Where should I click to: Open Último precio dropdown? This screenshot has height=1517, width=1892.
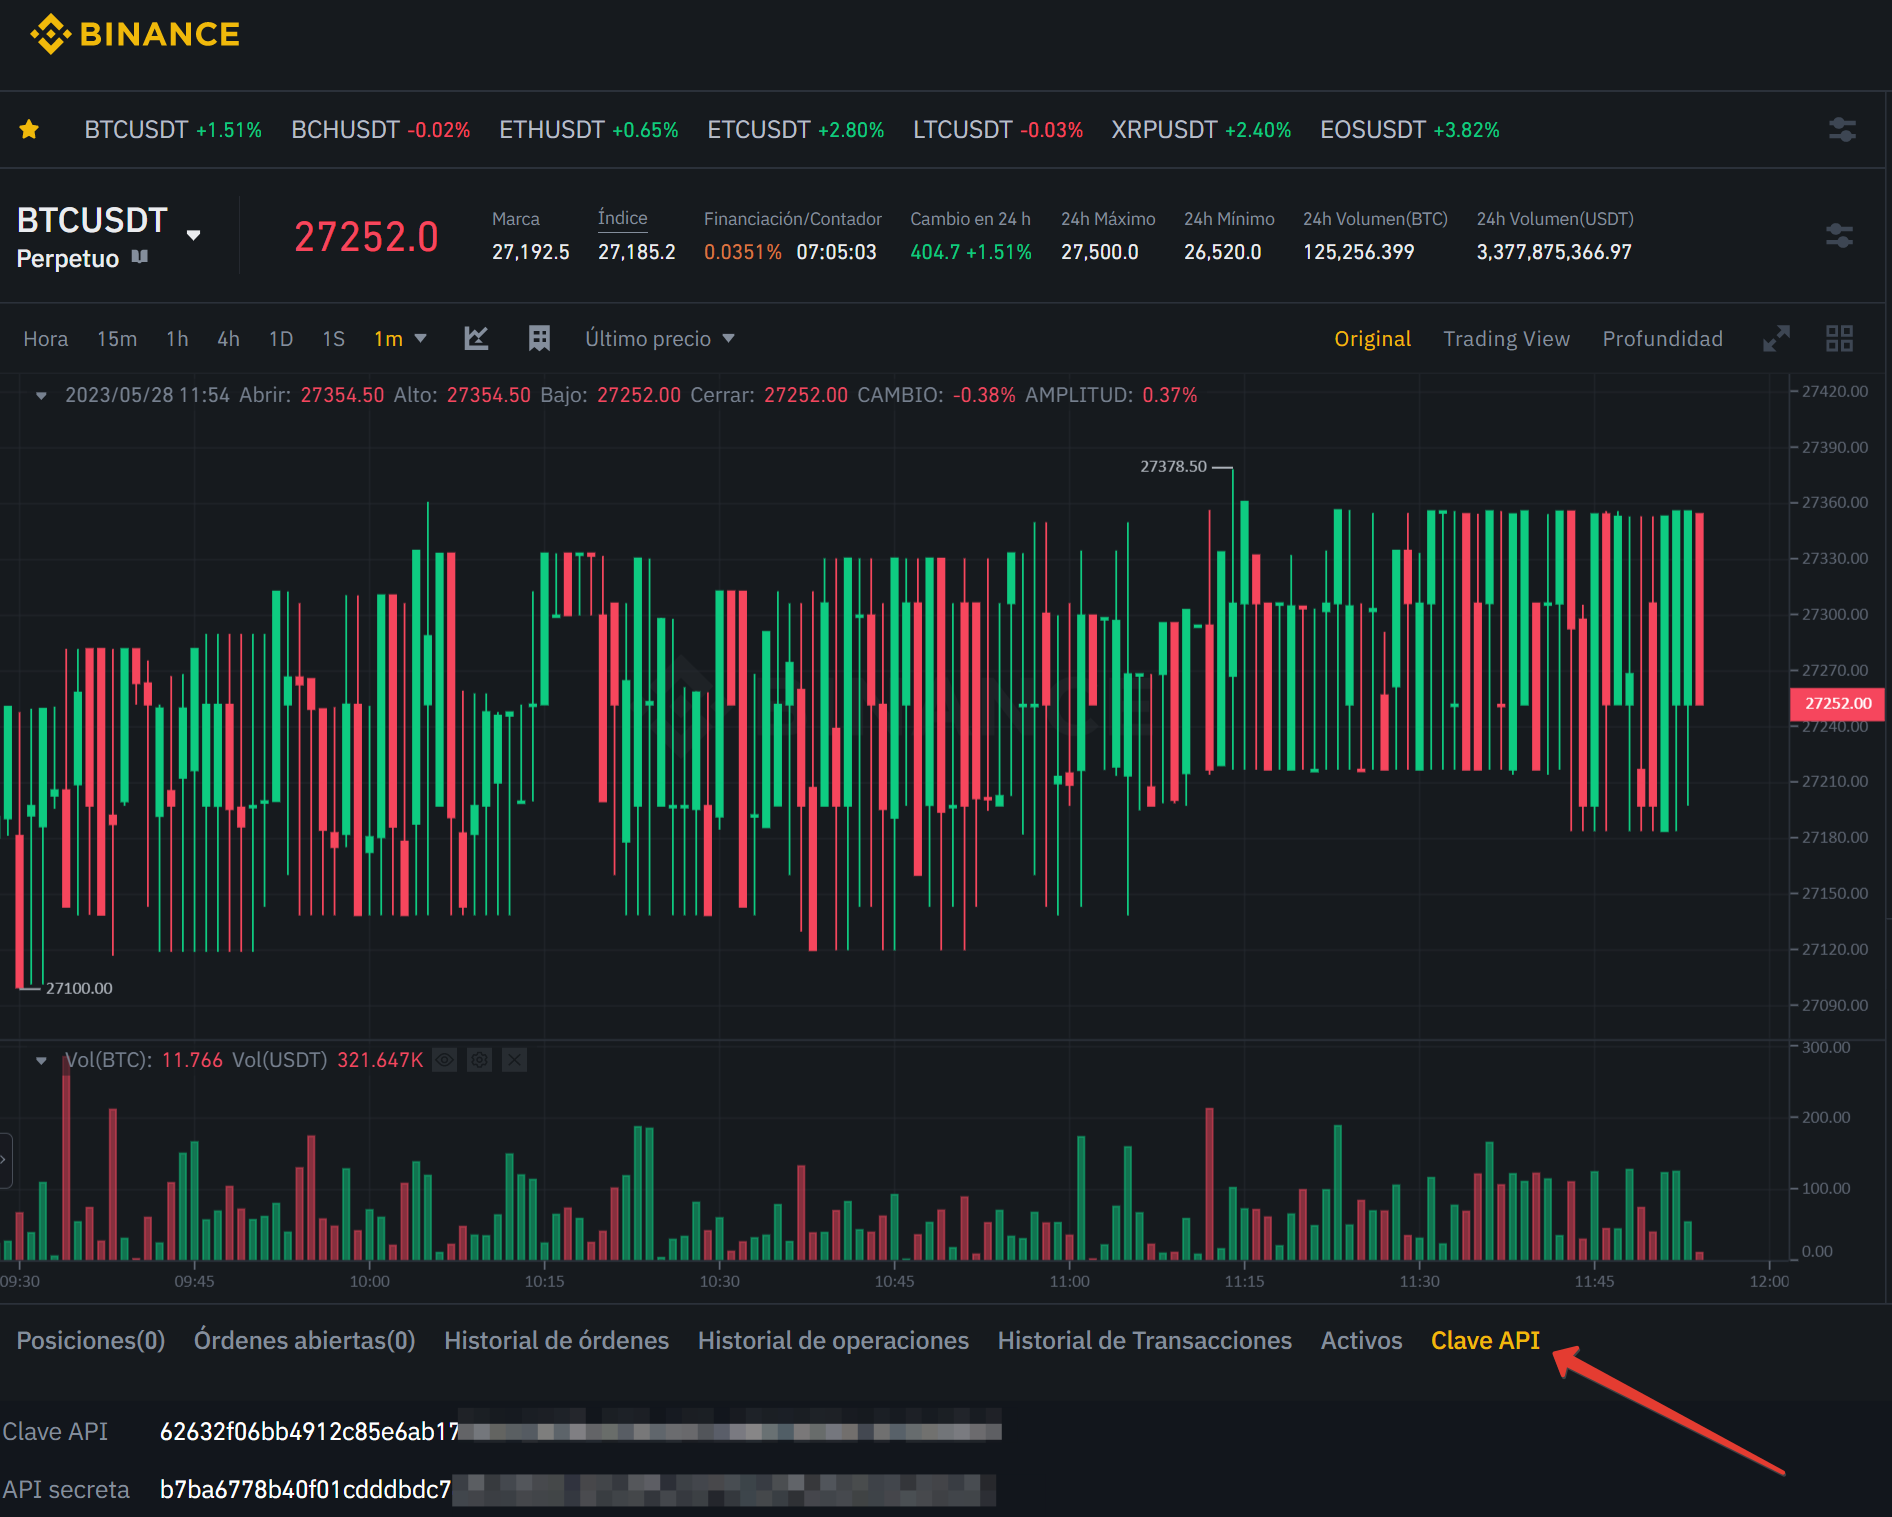coord(660,339)
